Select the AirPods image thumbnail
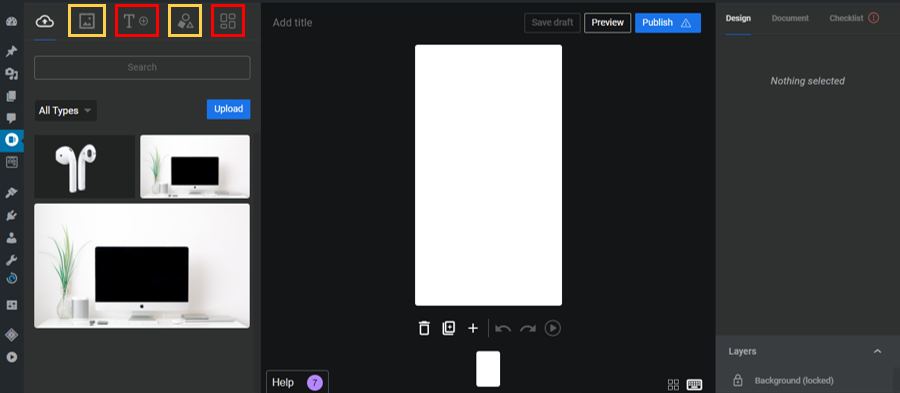Viewport: 900px width, 393px height. (85, 167)
